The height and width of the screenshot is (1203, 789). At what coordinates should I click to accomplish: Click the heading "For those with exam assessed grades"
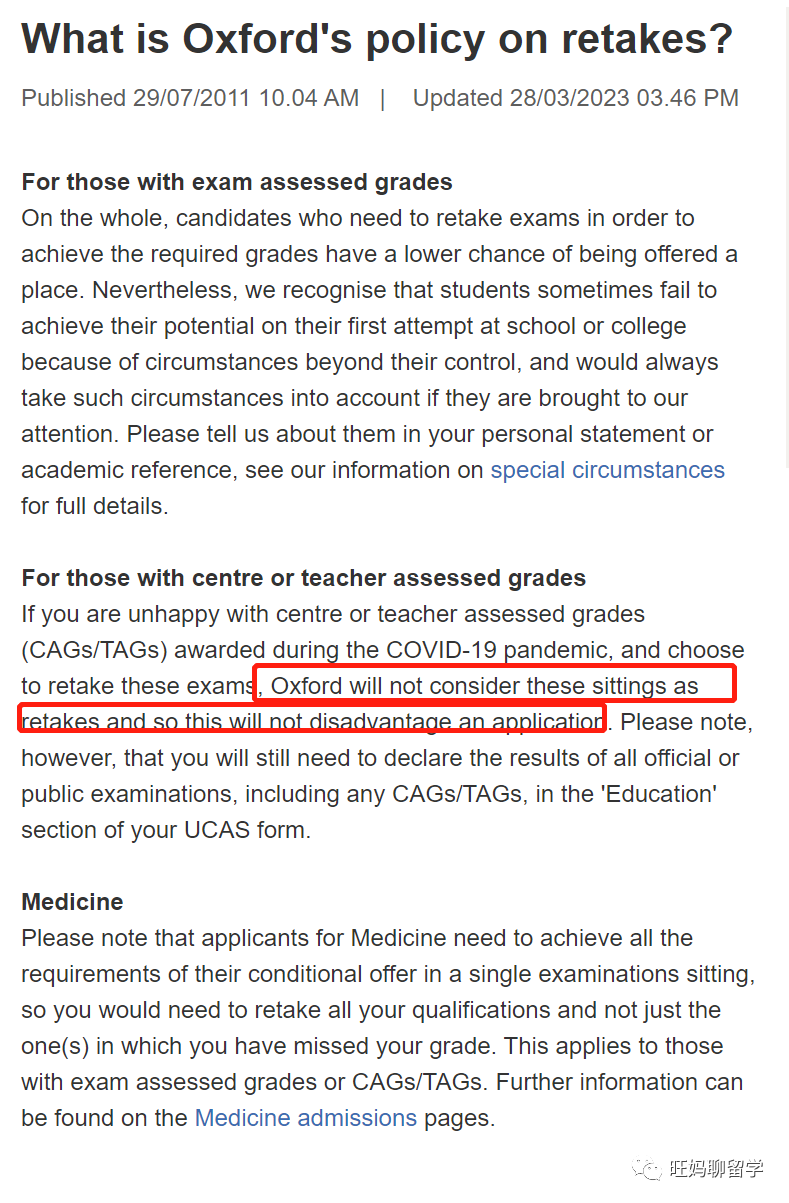pos(237,182)
